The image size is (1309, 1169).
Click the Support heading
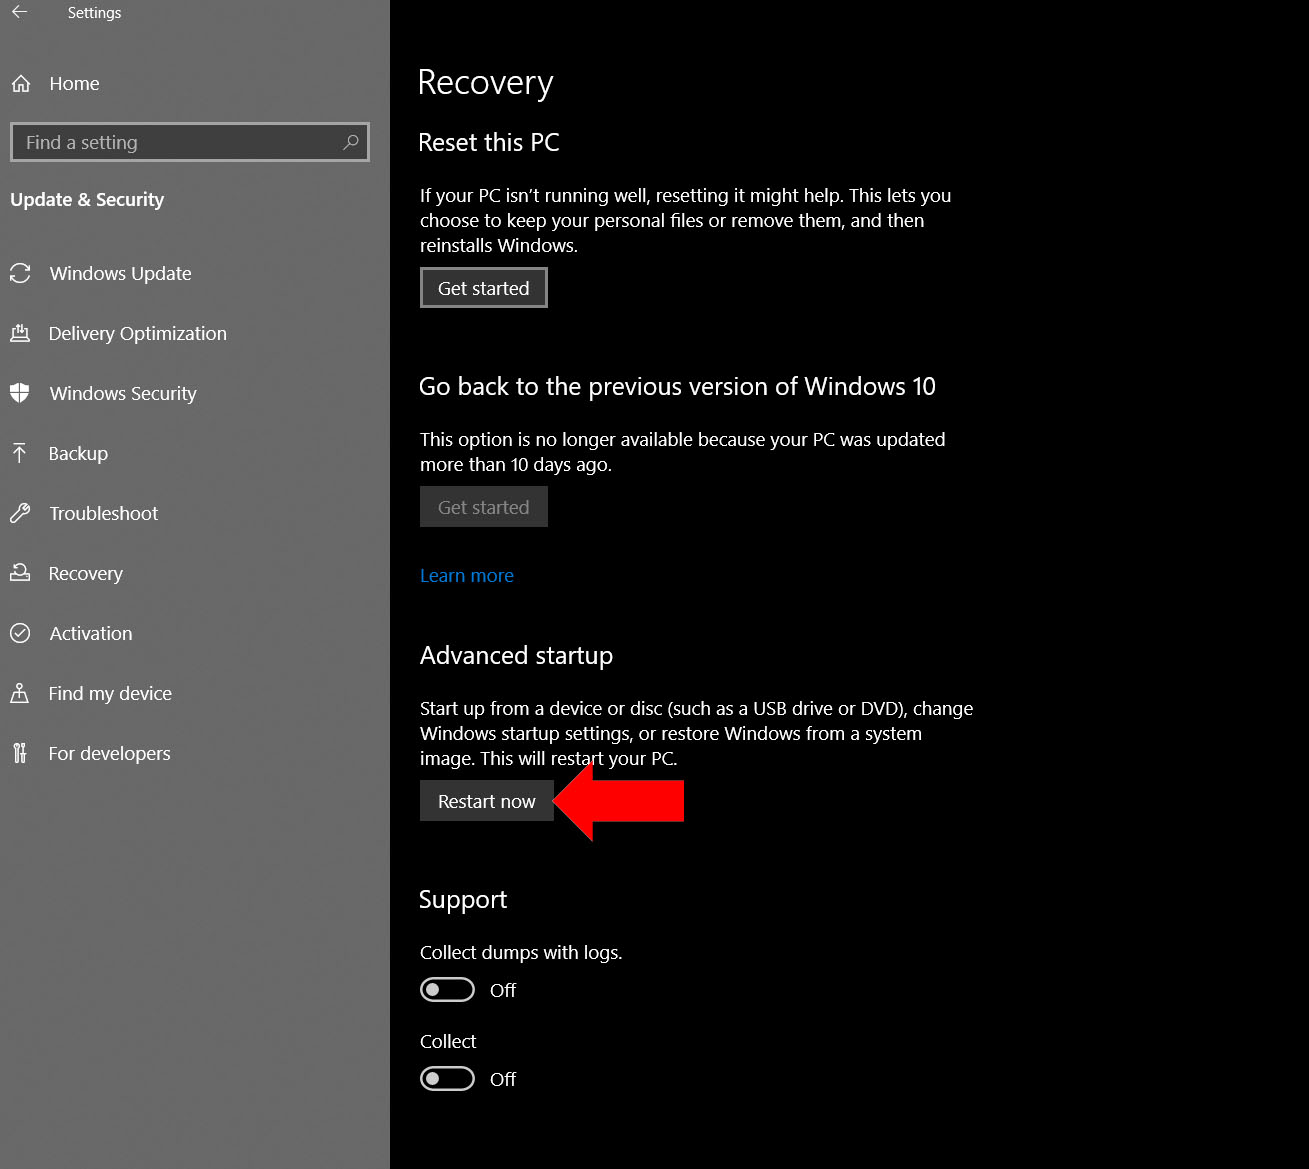pyautogui.click(x=463, y=900)
